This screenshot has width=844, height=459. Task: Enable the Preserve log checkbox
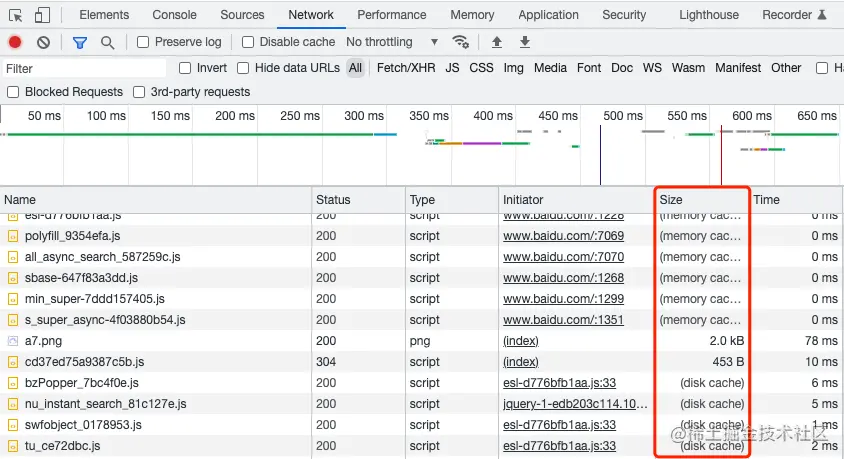click(x=143, y=42)
